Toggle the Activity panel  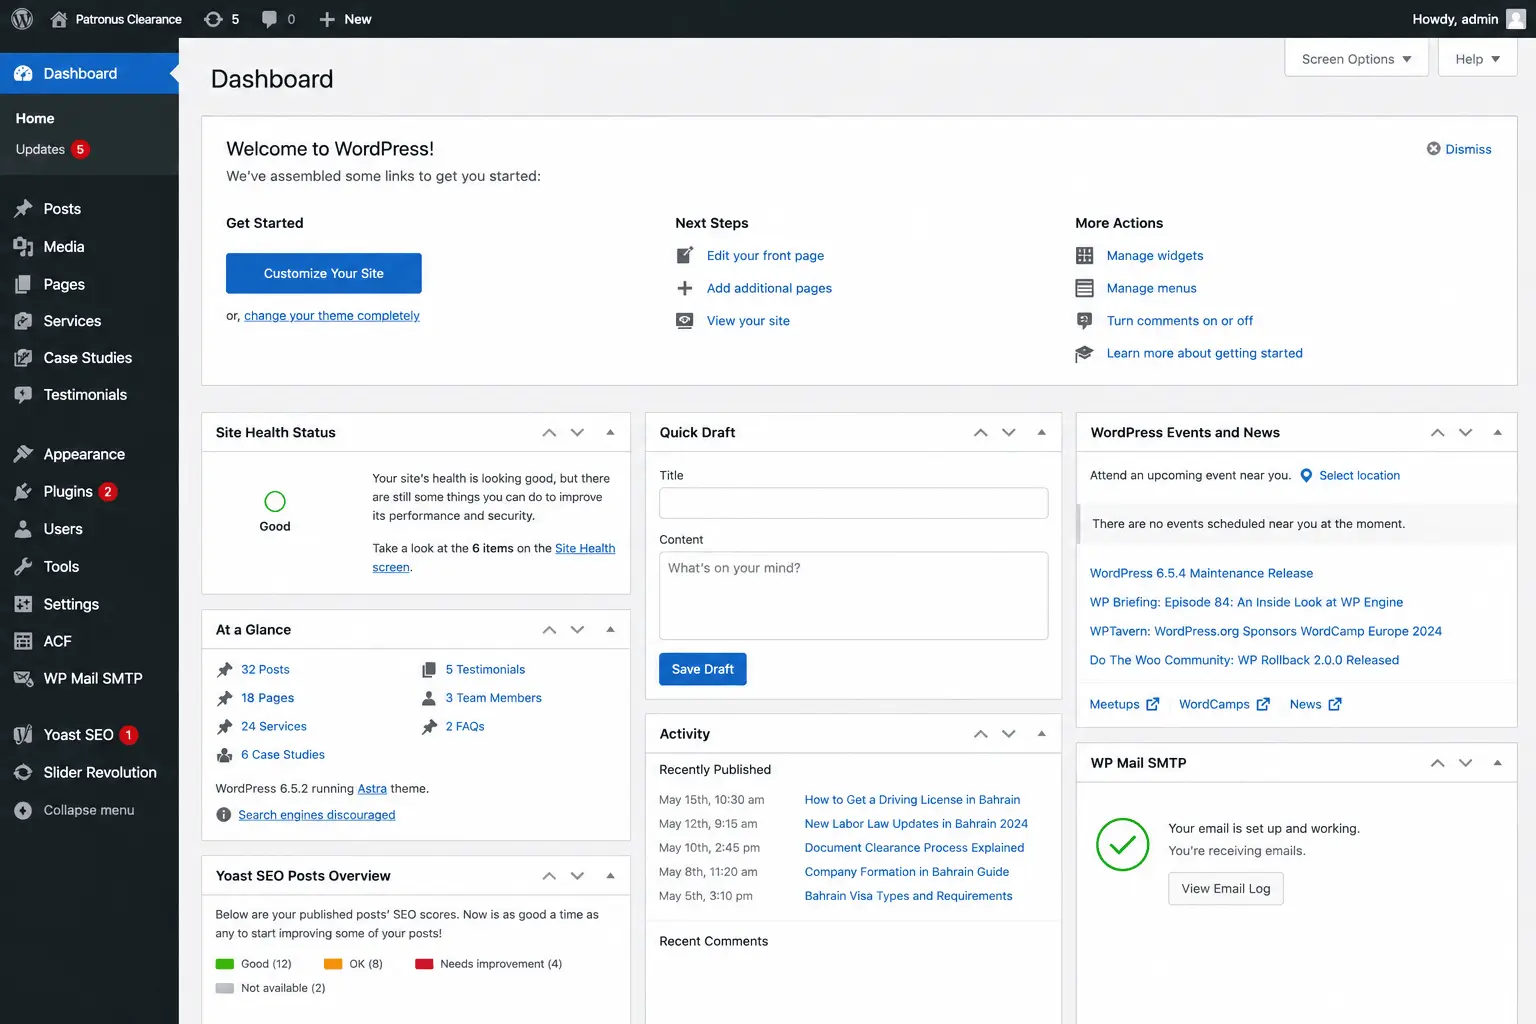(1041, 733)
